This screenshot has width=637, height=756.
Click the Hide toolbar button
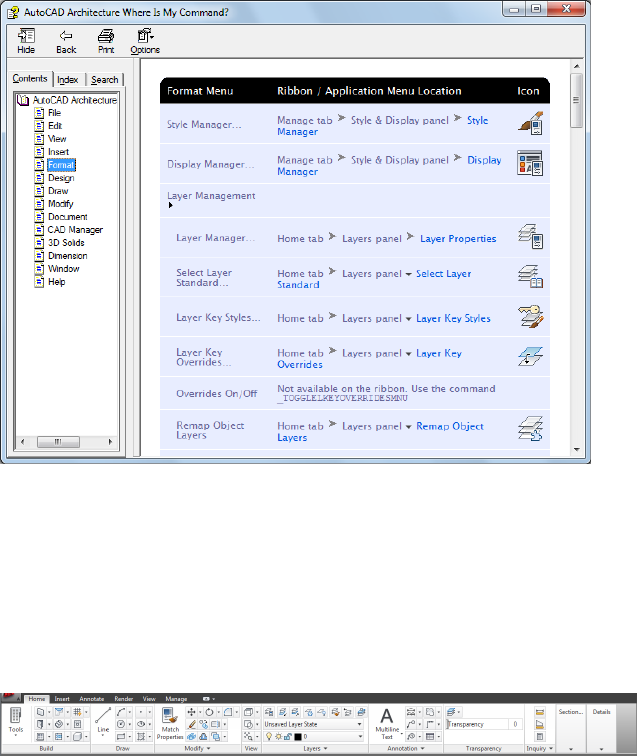coord(26,41)
